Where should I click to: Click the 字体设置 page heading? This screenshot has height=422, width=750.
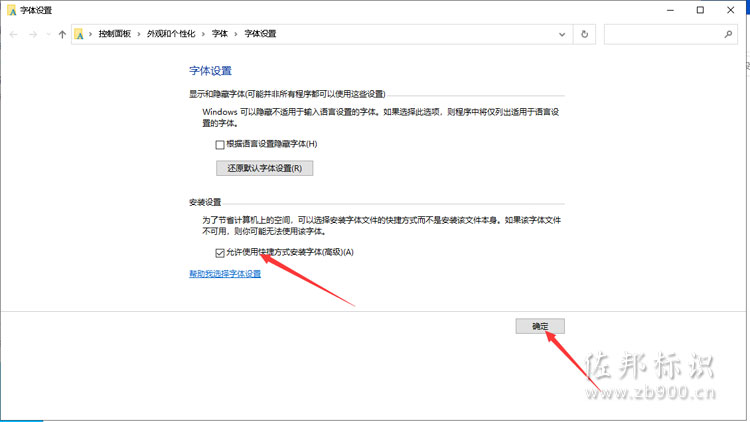(x=210, y=71)
